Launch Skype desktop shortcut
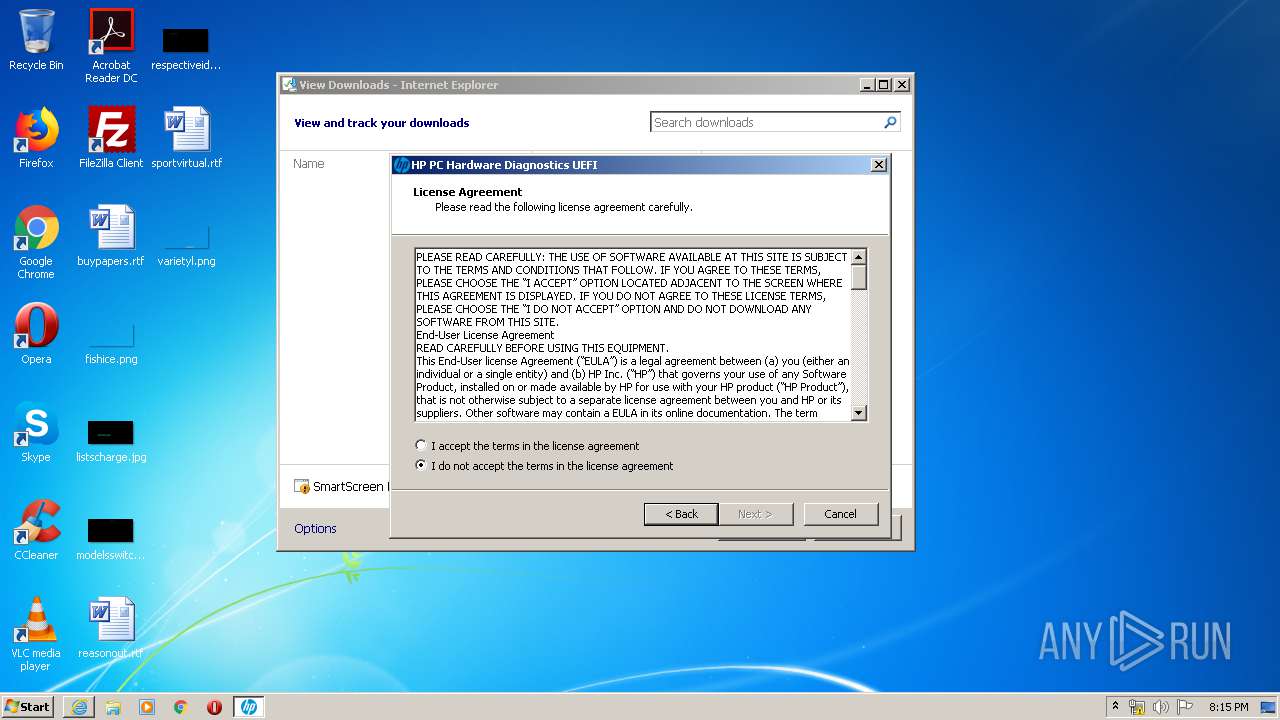Image resolution: width=1280 pixels, height=720 pixels. tap(36, 432)
